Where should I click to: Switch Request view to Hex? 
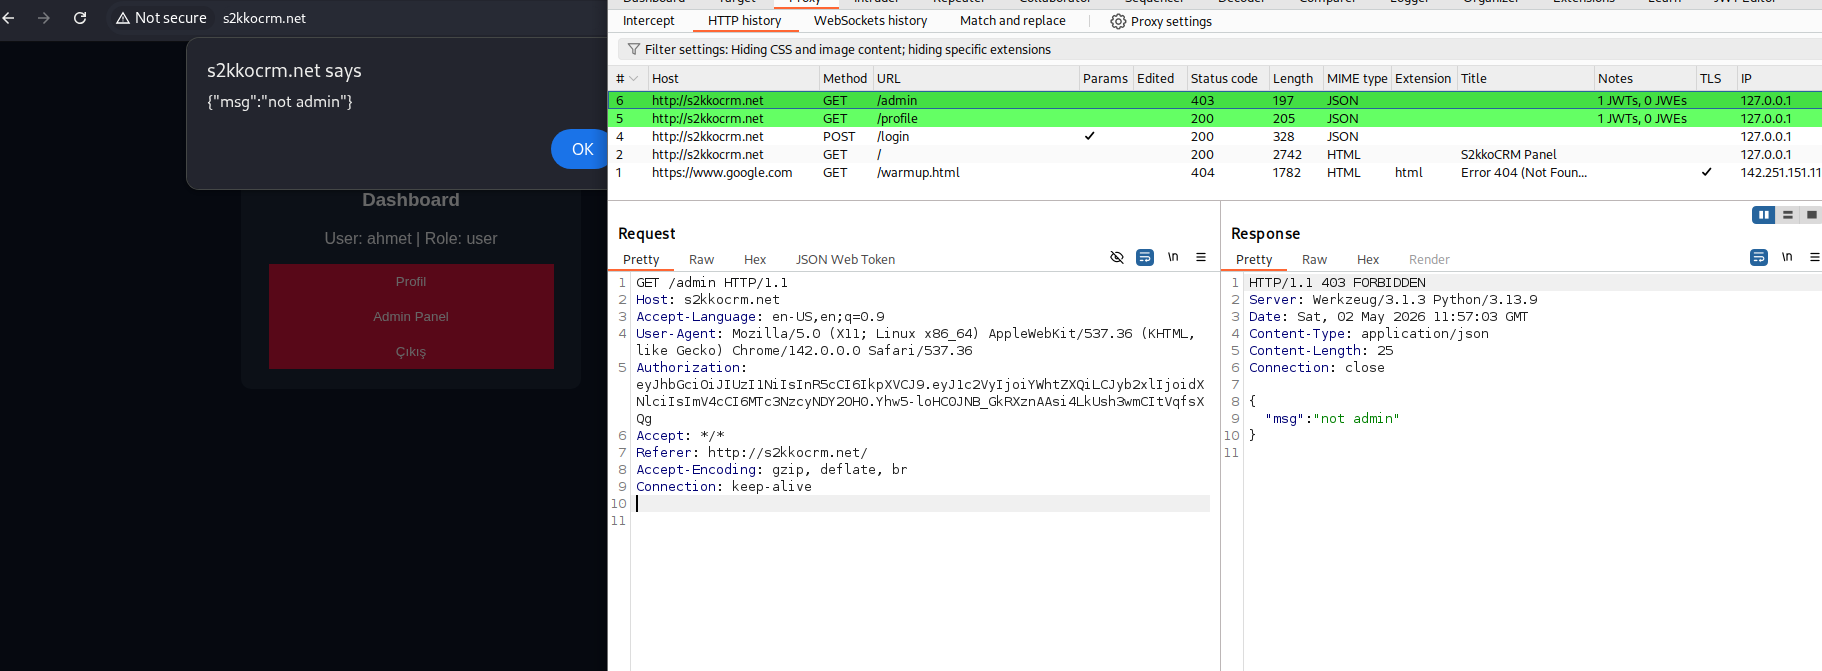tap(755, 259)
